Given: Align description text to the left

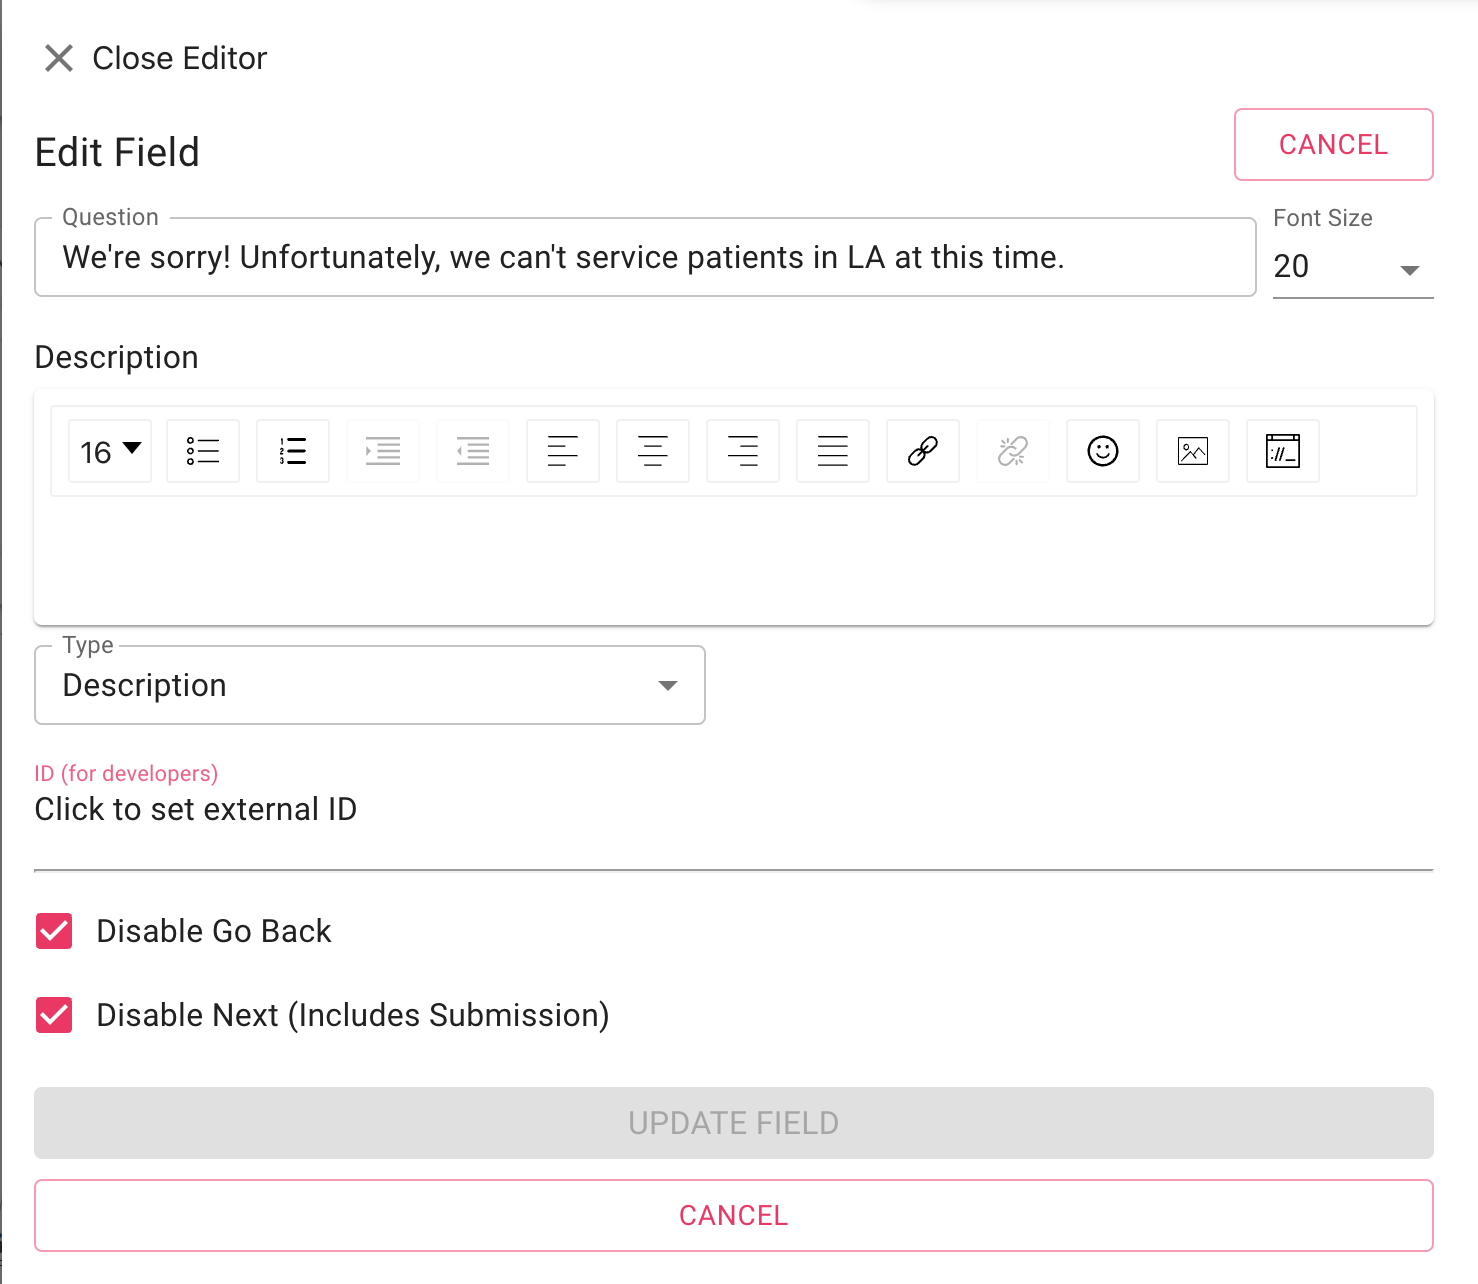Looking at the screenshot, I should (x=563, y=451).
